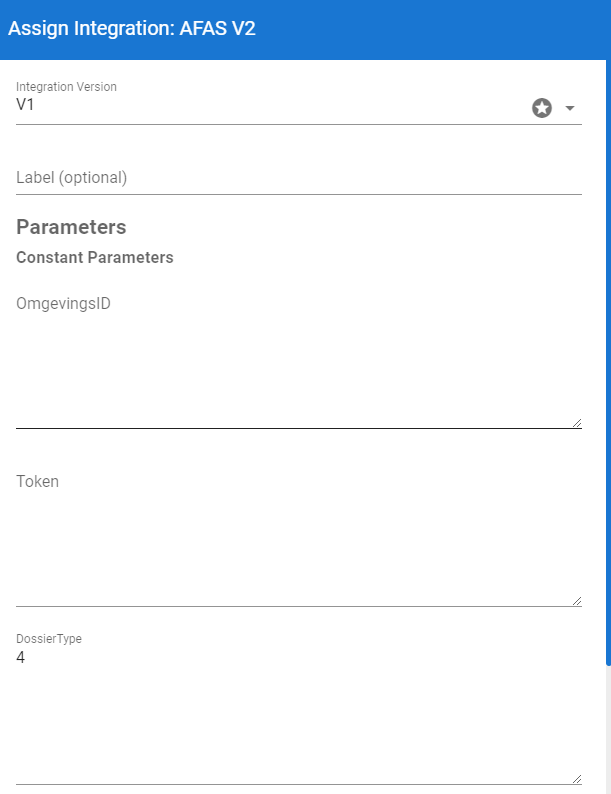The image size is (611, 794).
Task: Click the vertical scrollbar thumb
Action: pyautogui.click(x=607, y=360)
